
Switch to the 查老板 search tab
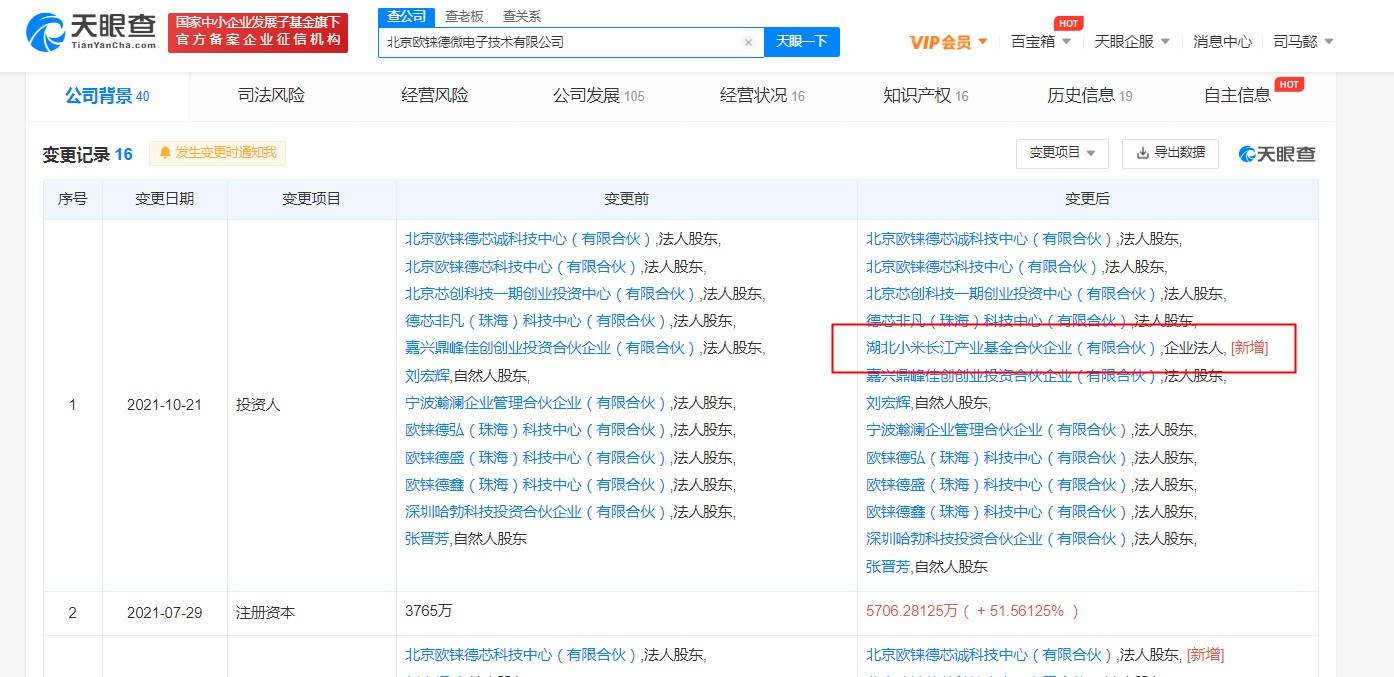point(464,16)
